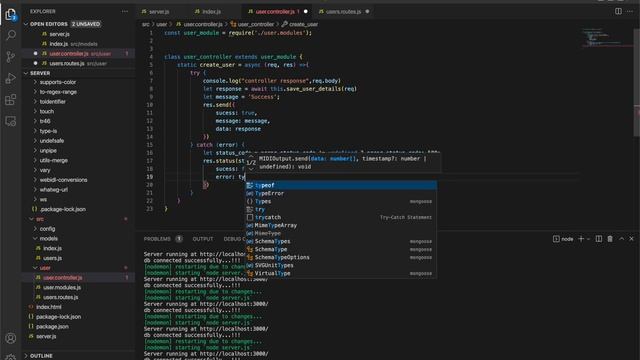
Task: Add a new terminal with plus icon
Action: pyautogui.click(x=581, y=239)
